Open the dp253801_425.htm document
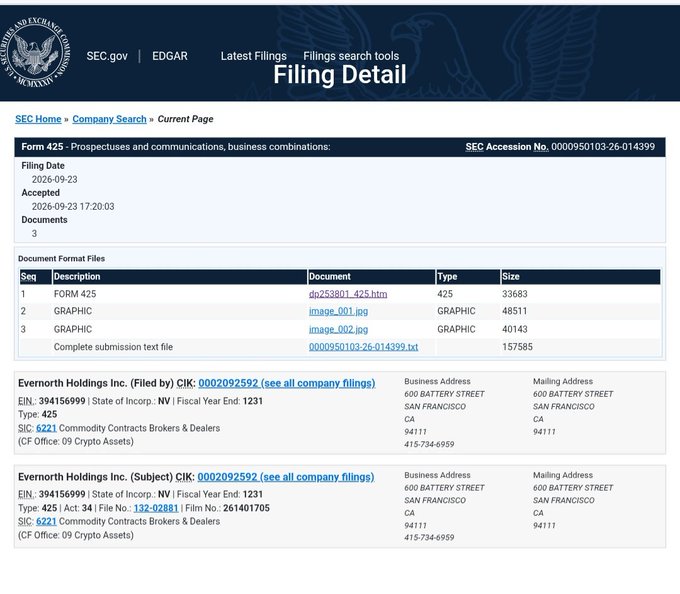The image size is (680, 594). point(348,294)
